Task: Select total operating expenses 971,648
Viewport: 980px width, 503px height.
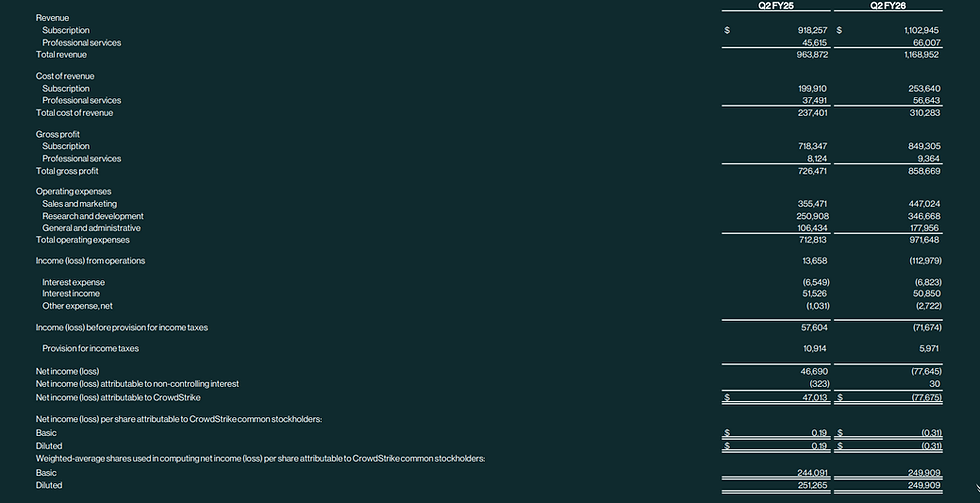Action: point(924,240)
